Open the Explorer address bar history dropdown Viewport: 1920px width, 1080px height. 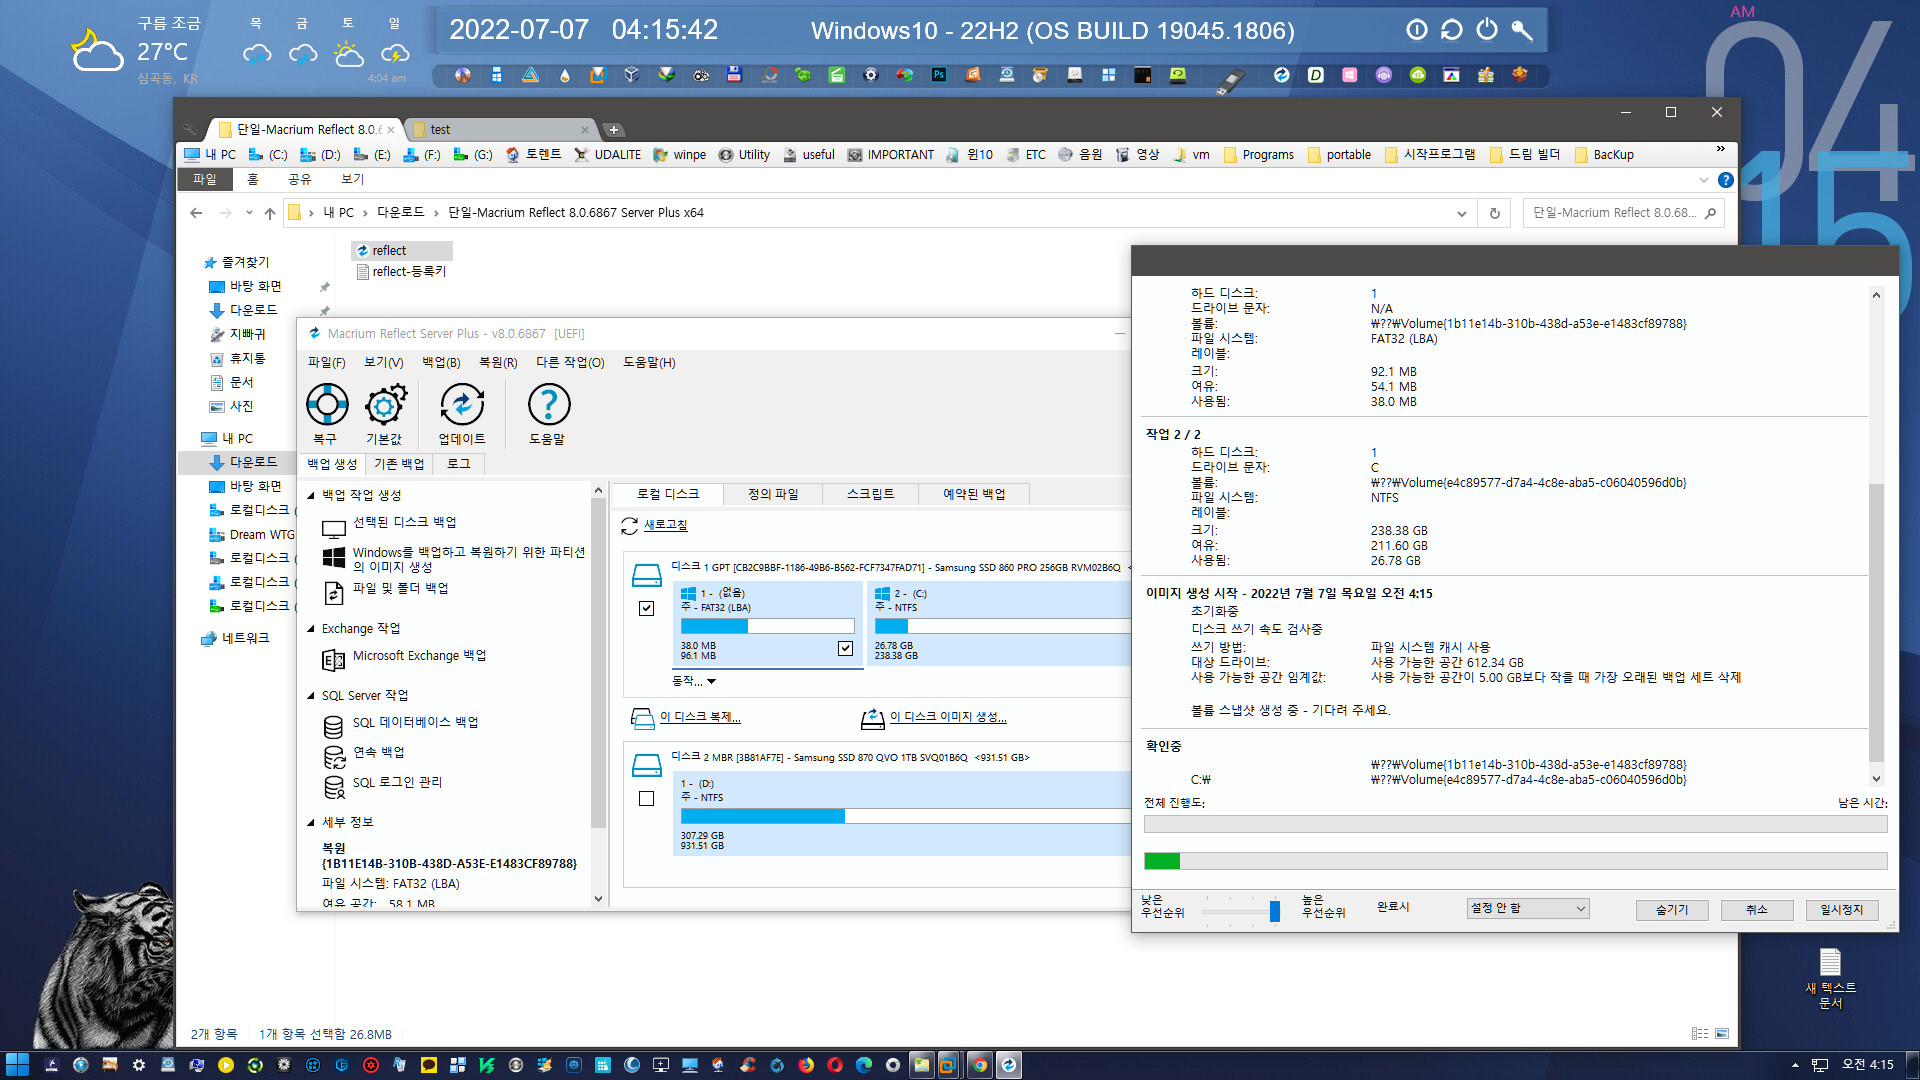tap(1462, 213)
